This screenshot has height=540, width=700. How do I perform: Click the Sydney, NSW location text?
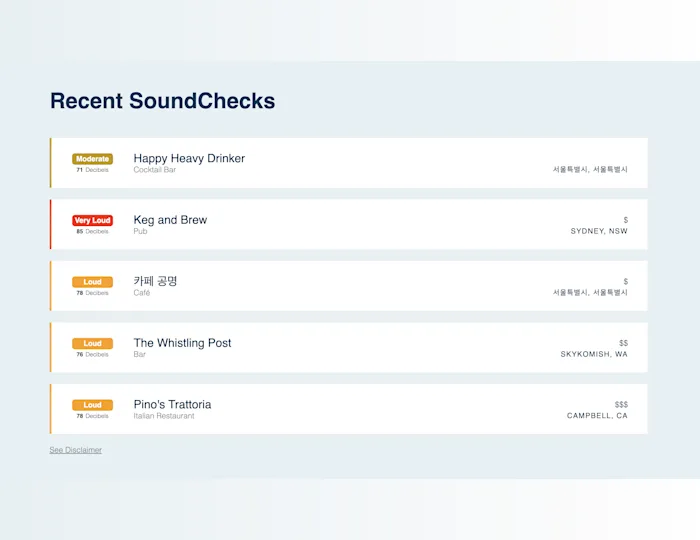599,231
